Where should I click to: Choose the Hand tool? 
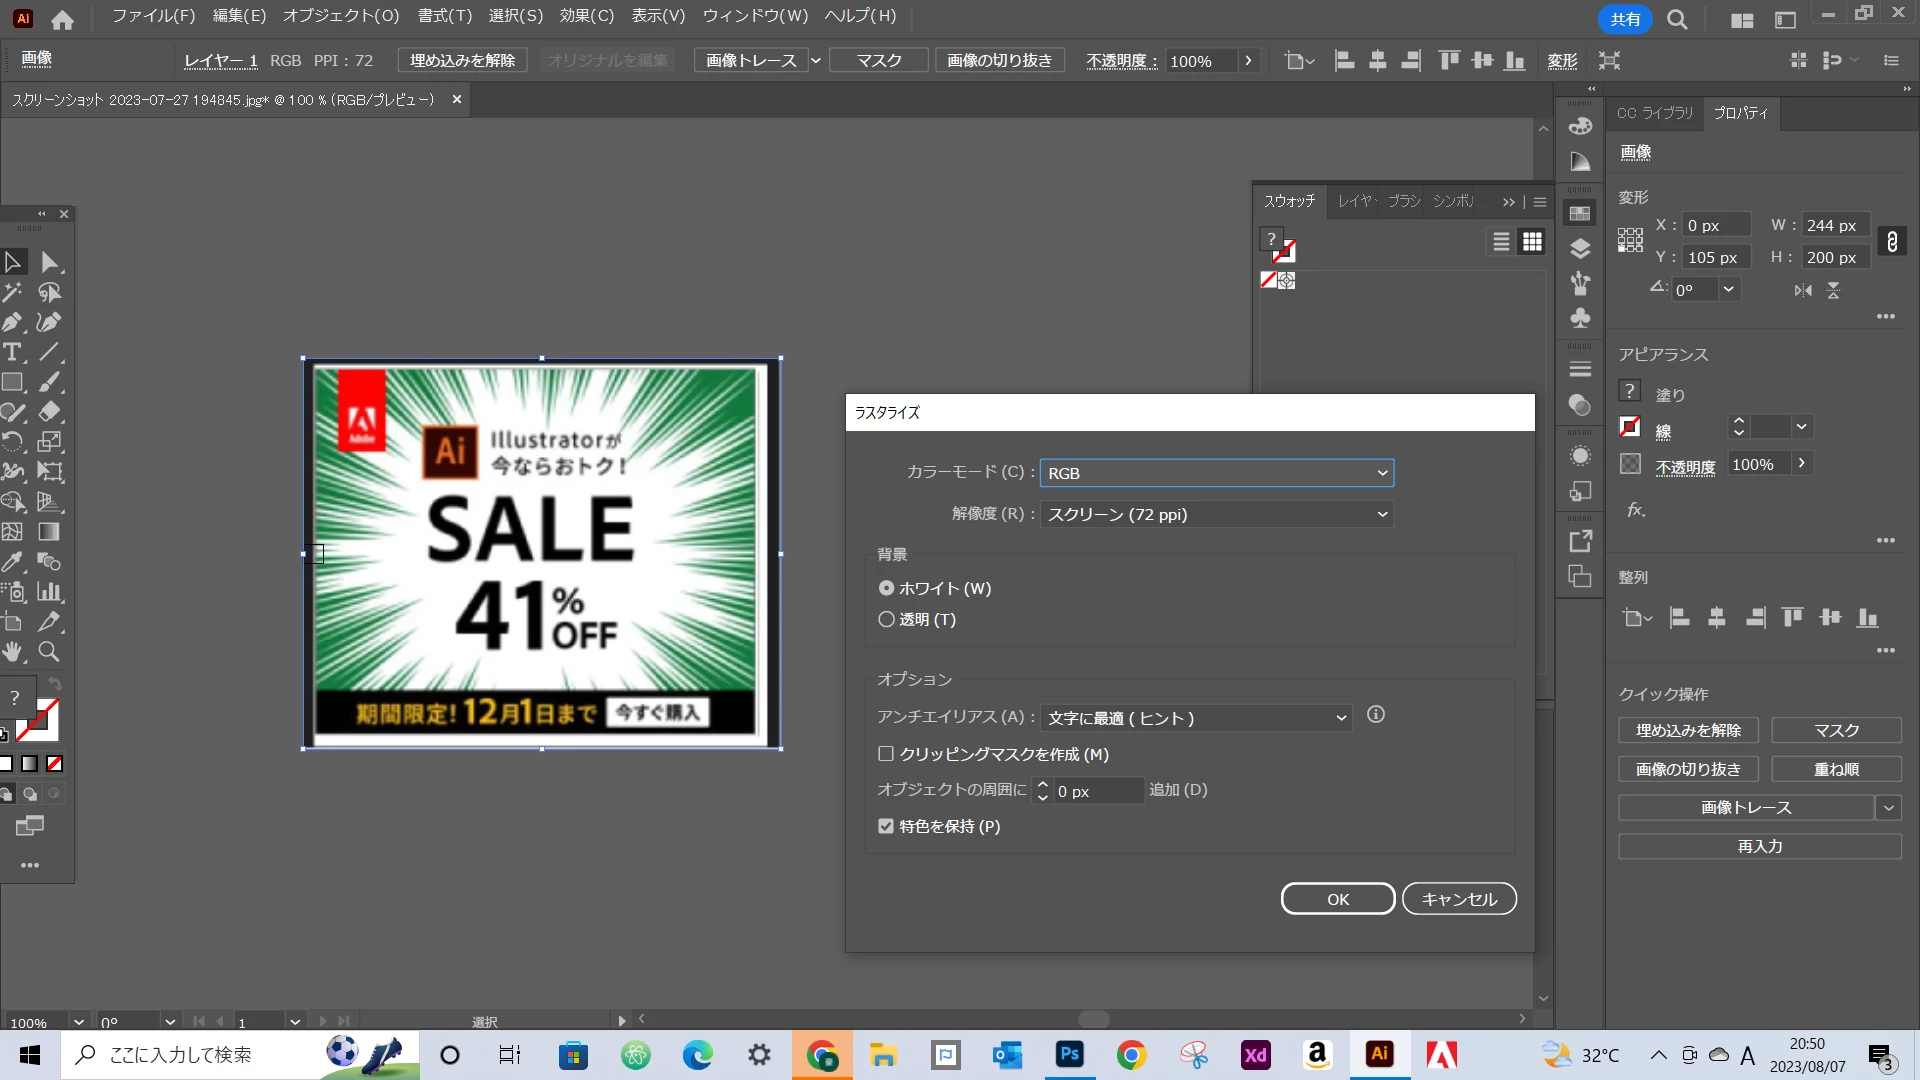pos(13,652)
